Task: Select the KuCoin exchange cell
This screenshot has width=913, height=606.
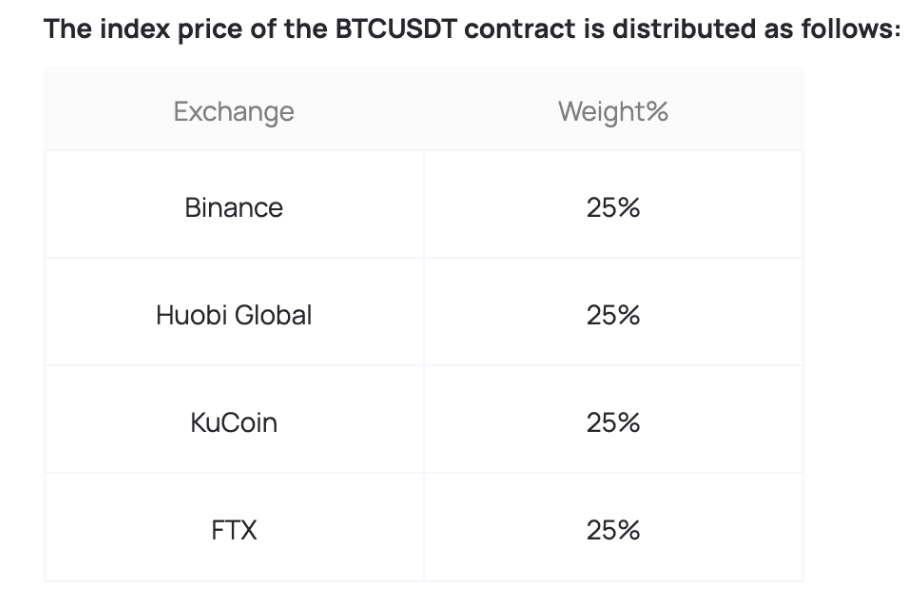Action: [x=233, y=423]
